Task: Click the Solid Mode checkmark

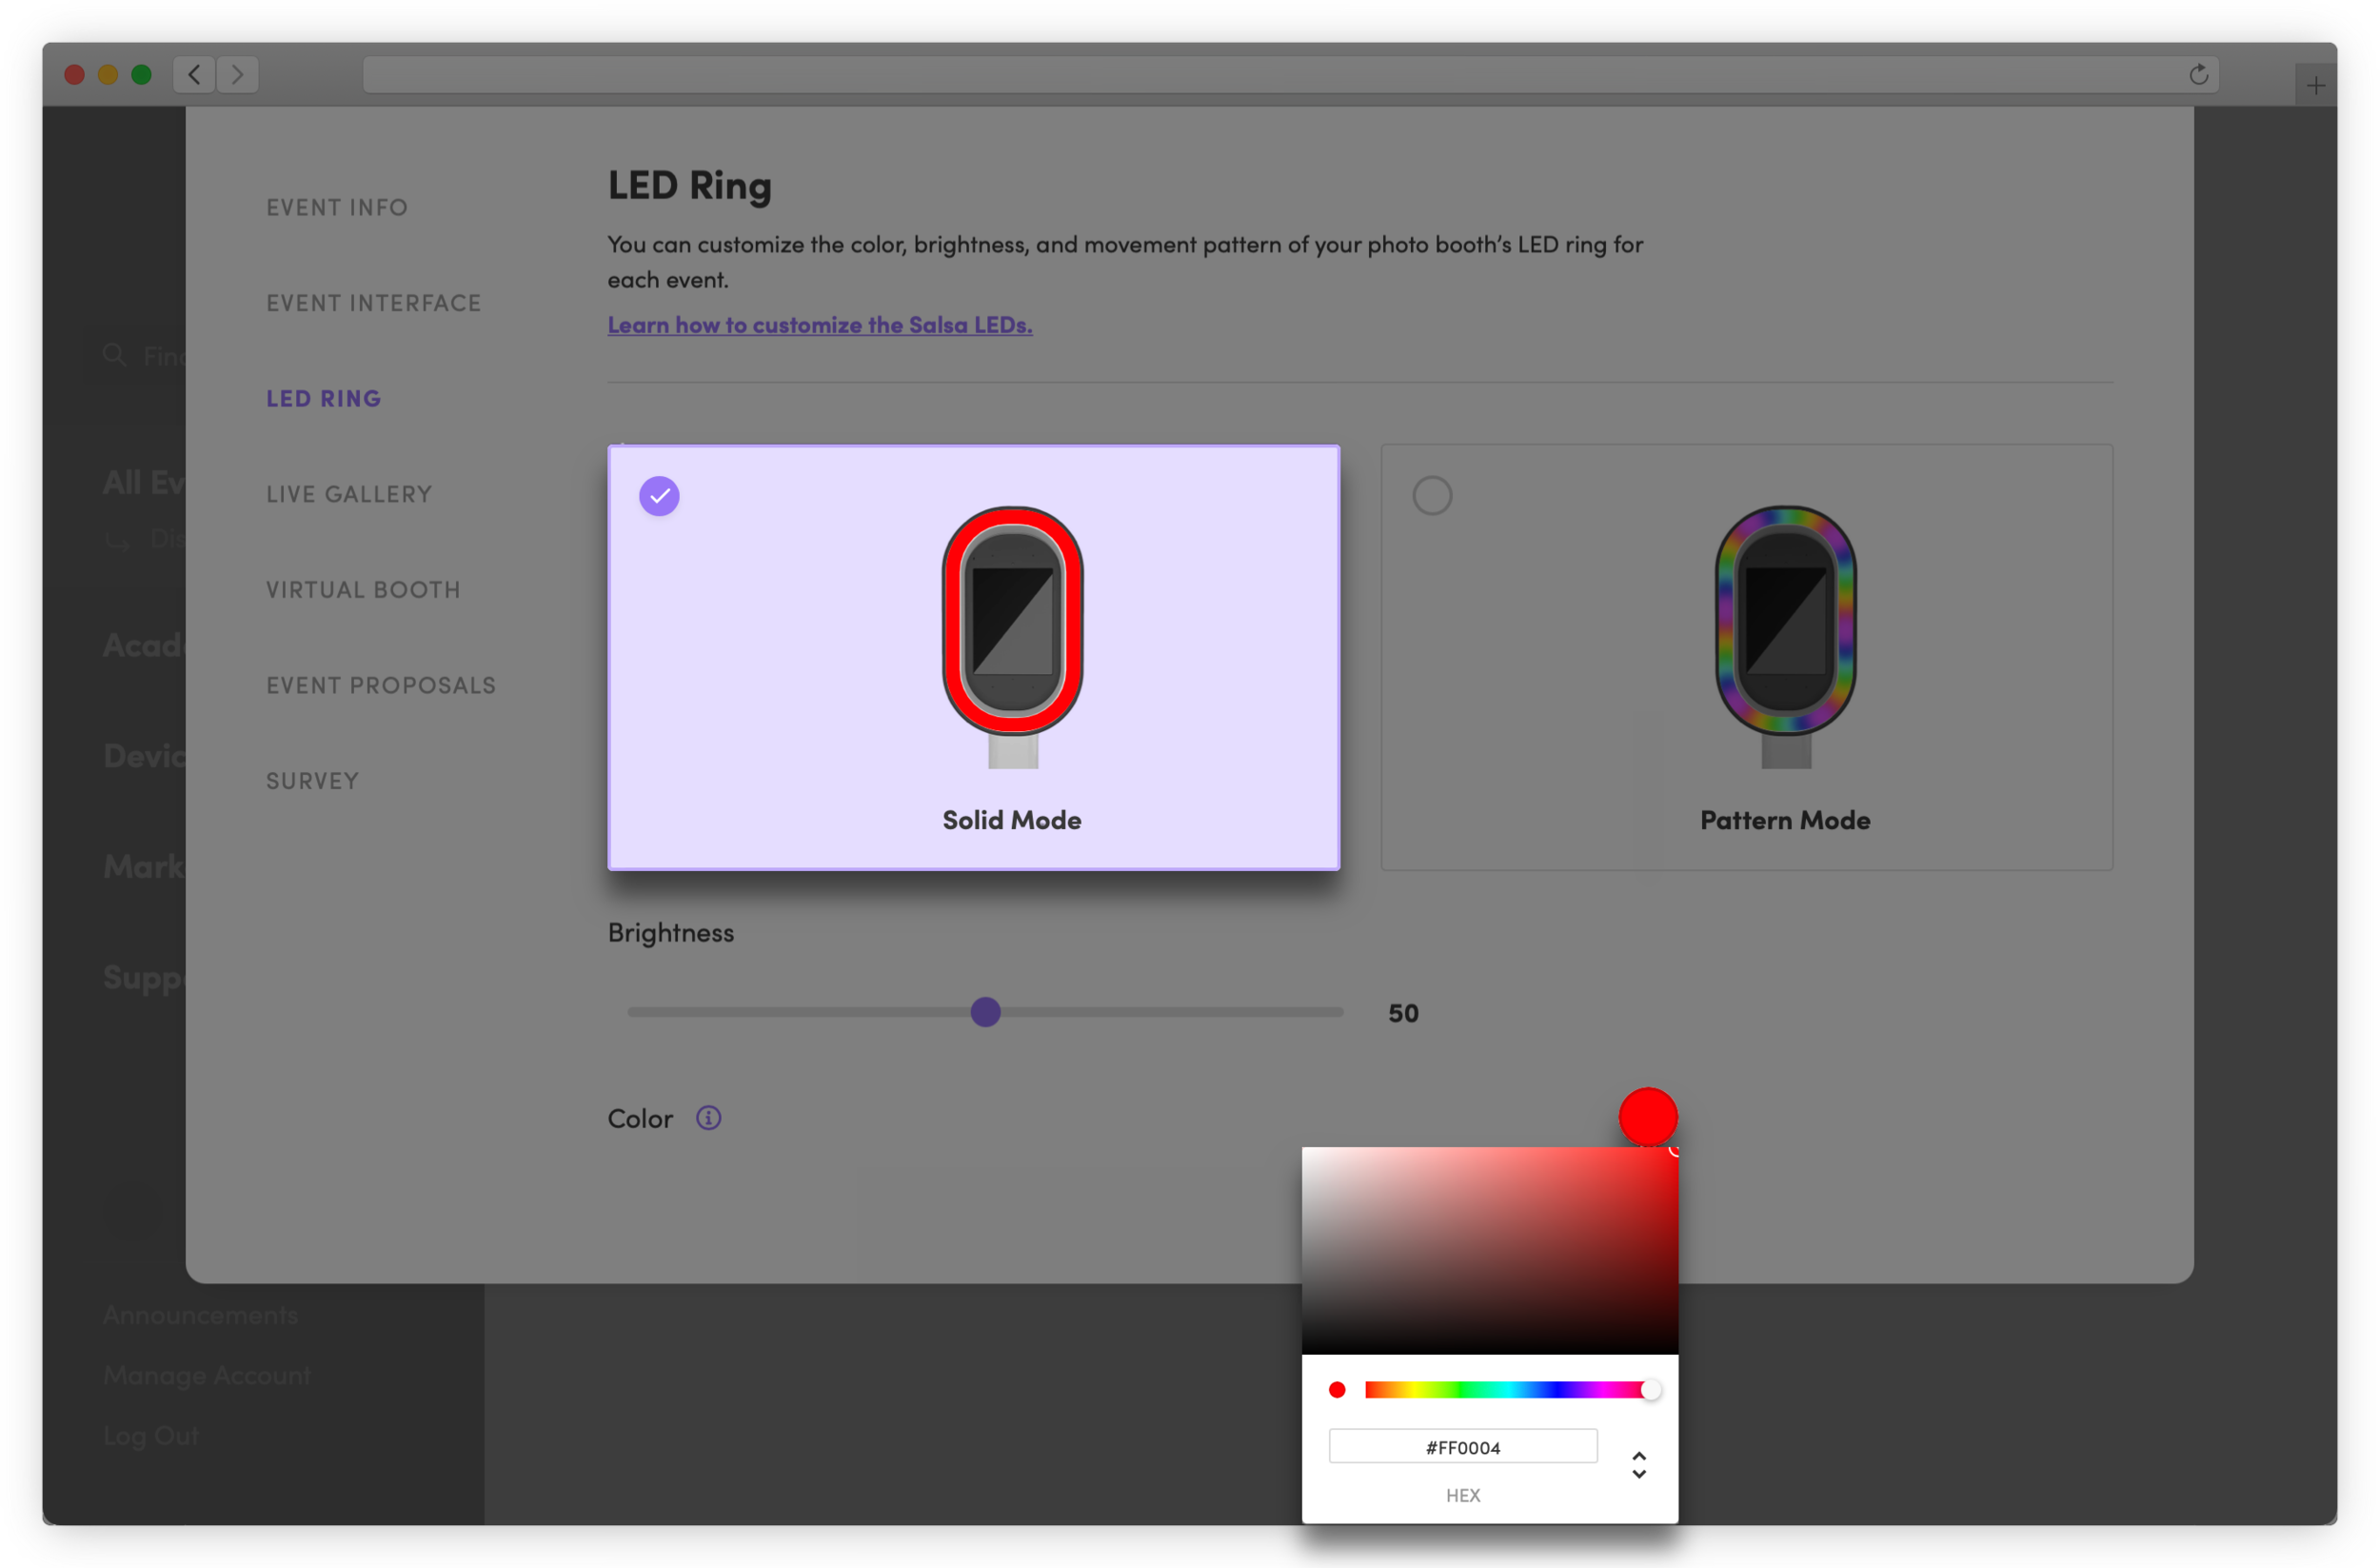Action: [x=659, y=496]
